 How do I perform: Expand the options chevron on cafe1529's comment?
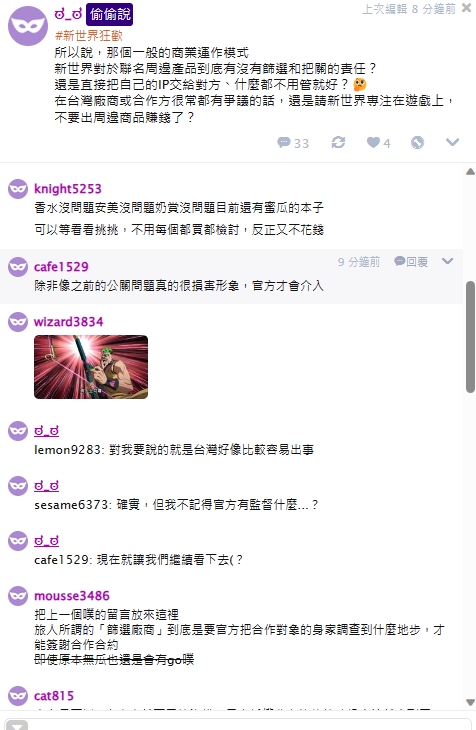448,261
